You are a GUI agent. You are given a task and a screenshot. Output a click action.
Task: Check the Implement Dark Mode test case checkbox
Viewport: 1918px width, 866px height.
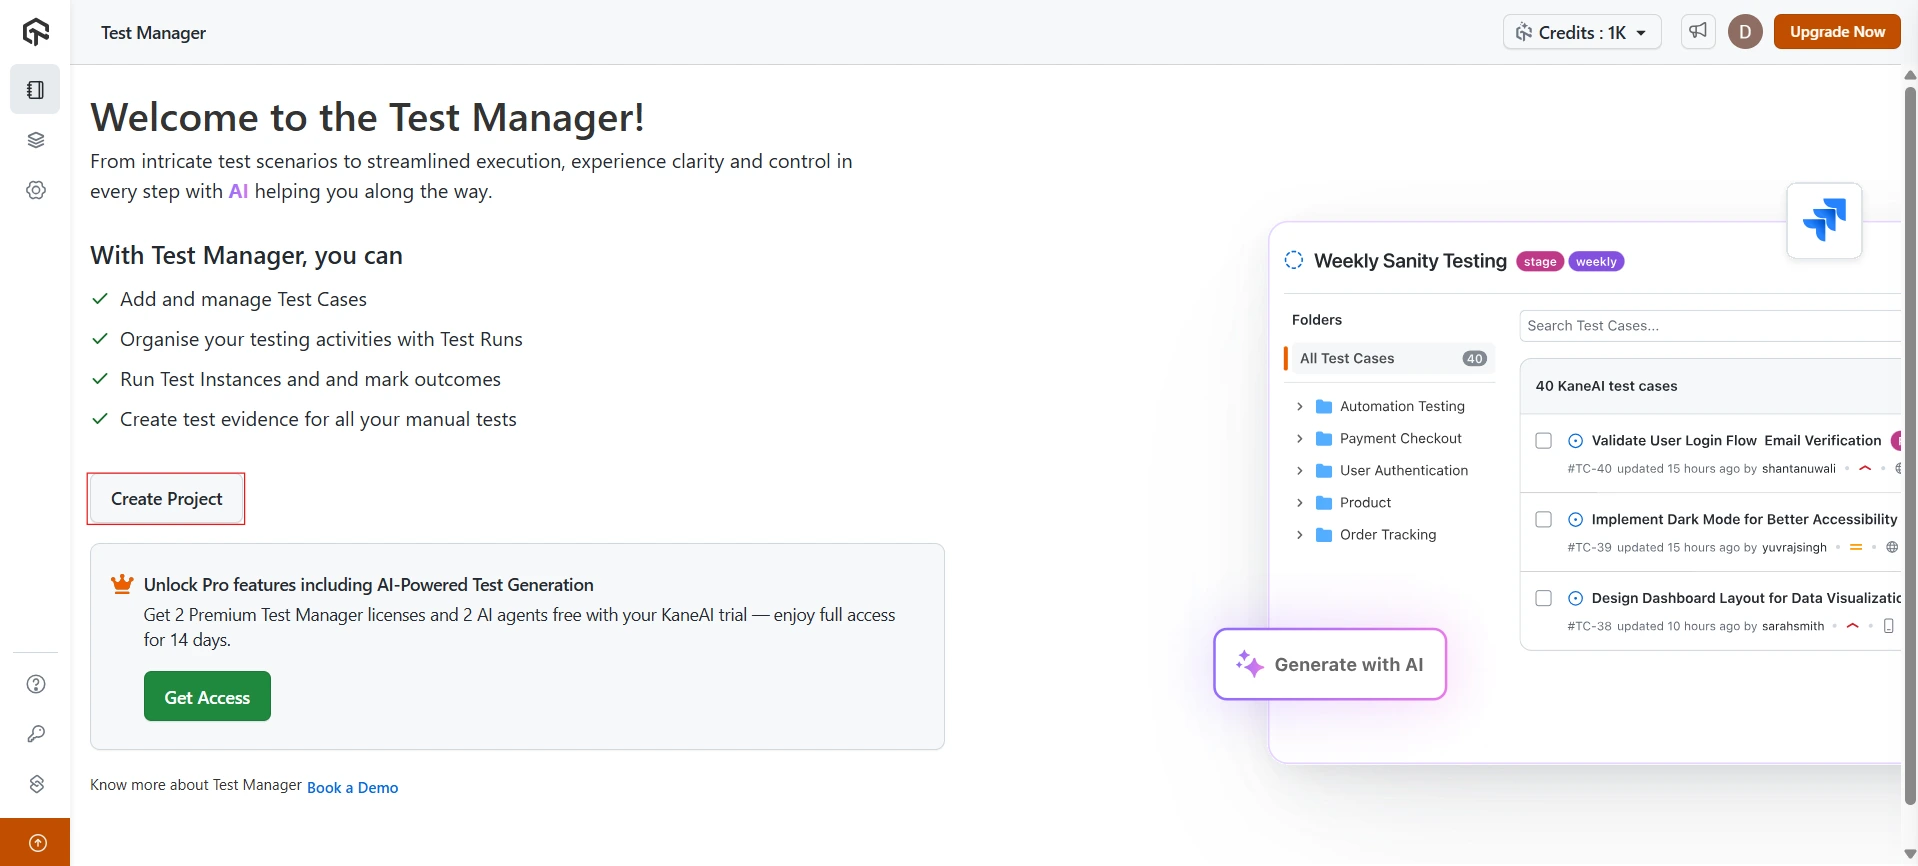click(x=1543, y=520)
